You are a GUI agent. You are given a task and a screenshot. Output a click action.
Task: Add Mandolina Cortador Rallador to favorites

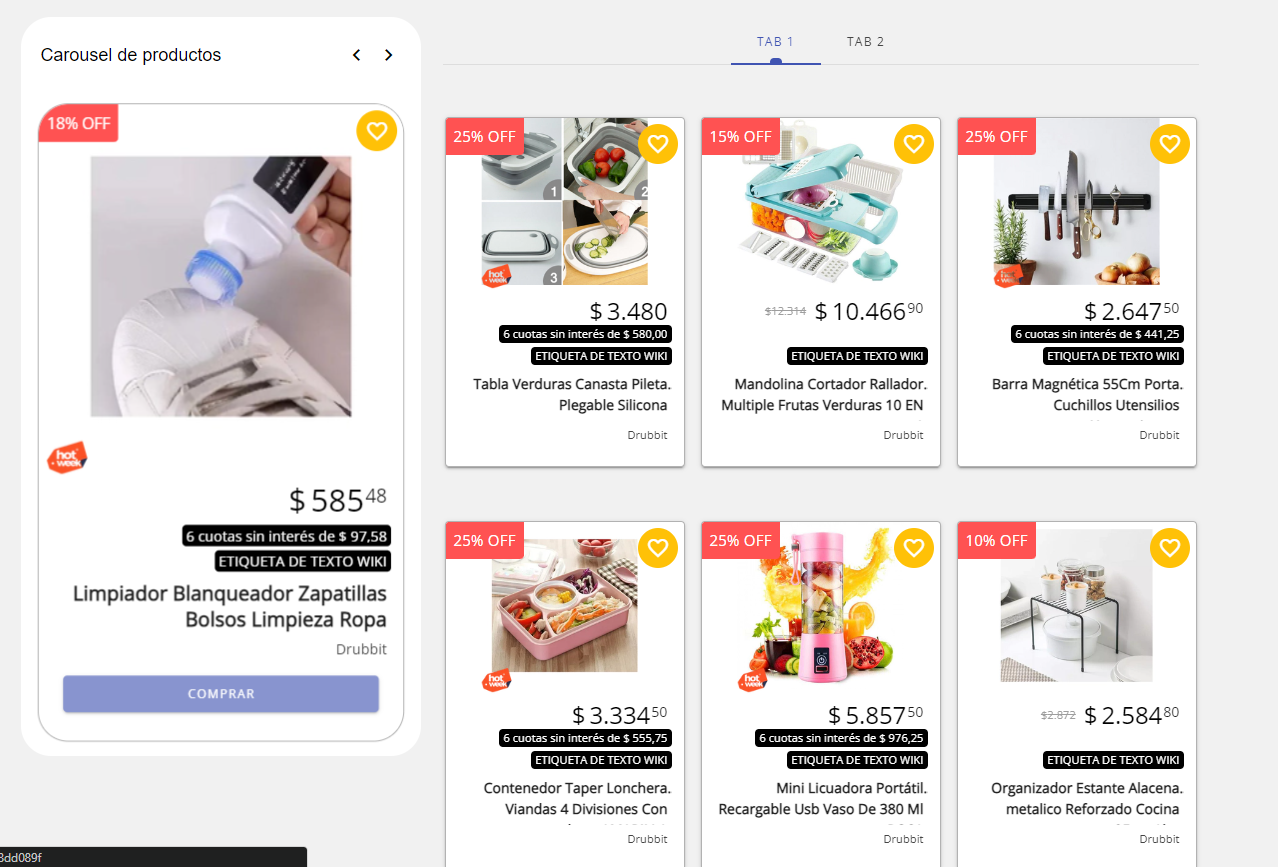click(913, 144)
